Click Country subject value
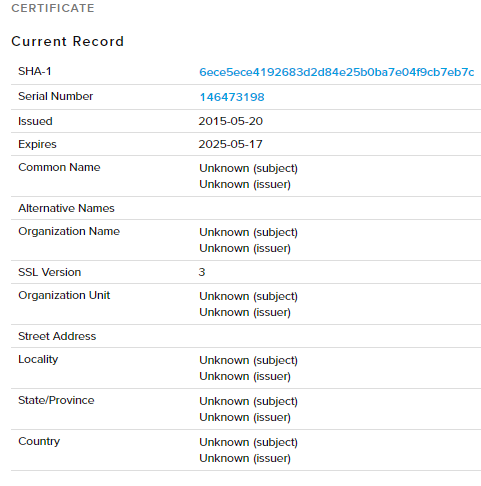Screen dimensions: 481x486 248,442
